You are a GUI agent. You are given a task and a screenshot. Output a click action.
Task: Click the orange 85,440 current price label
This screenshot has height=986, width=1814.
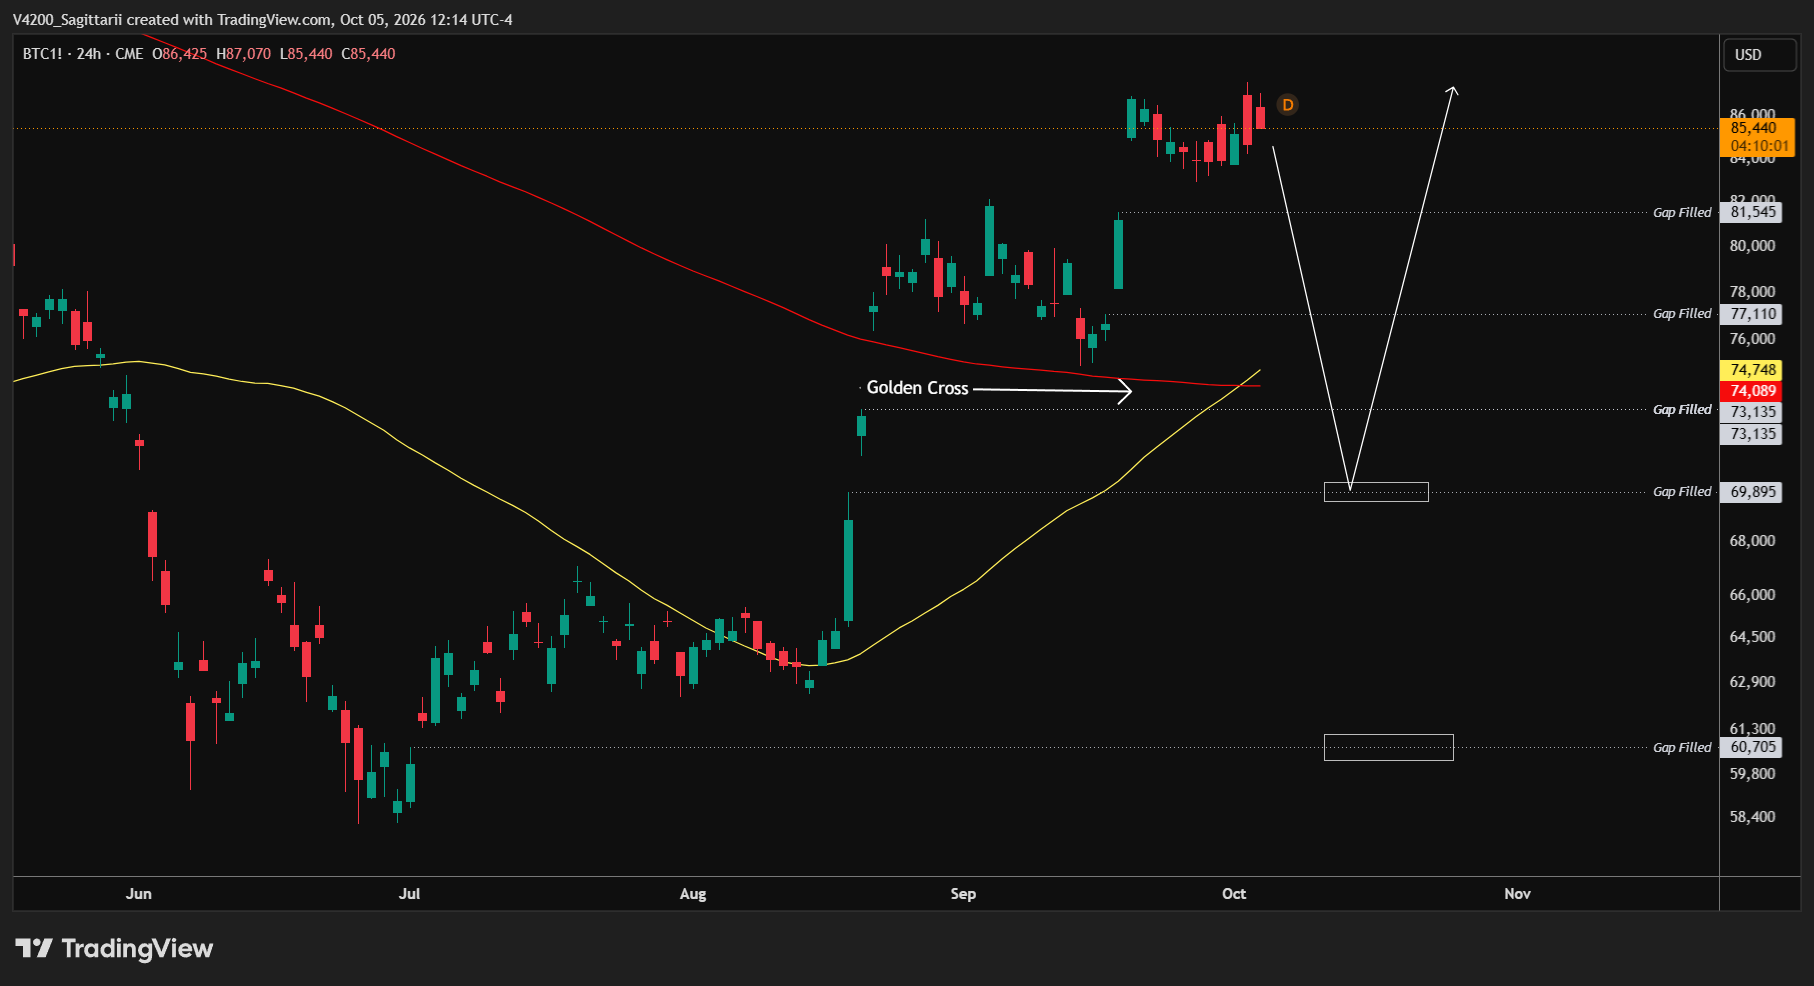[x=1754, y=128]
